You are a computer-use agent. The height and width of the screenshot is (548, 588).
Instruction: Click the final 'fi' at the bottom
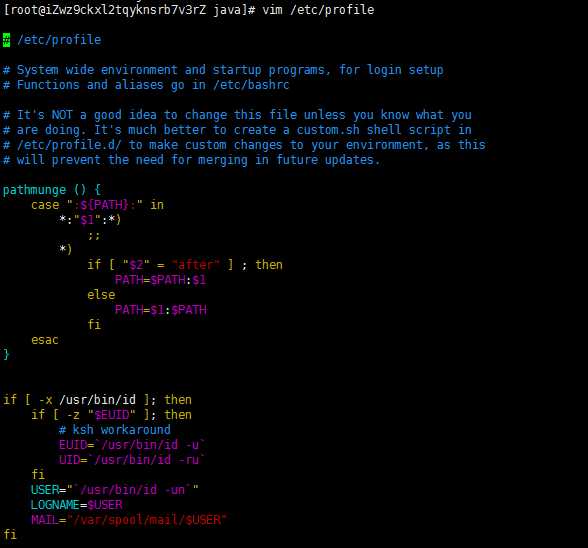[x=10, y=534]
